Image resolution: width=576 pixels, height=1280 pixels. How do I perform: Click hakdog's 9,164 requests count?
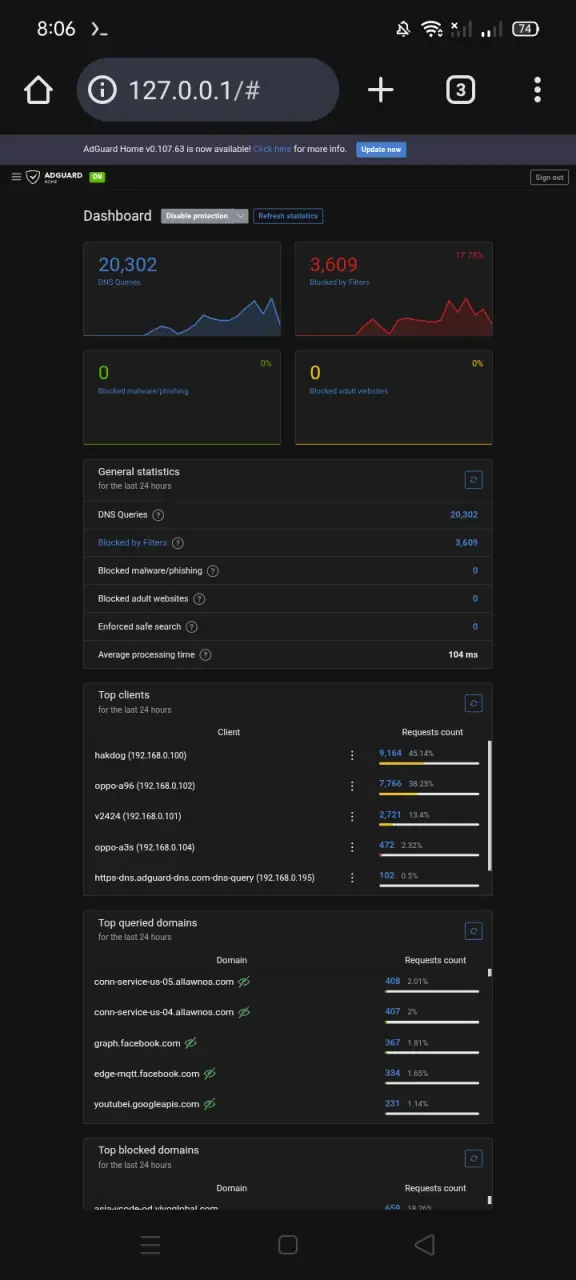[390, 753]
